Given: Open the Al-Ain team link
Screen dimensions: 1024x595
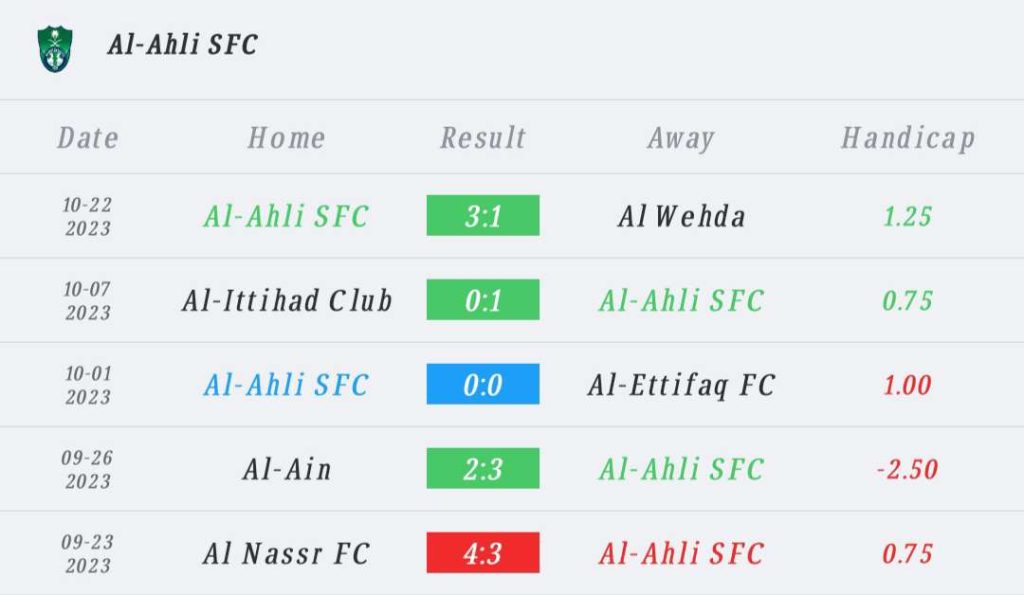Looking at the screenshot, I should tap(287, 469).
